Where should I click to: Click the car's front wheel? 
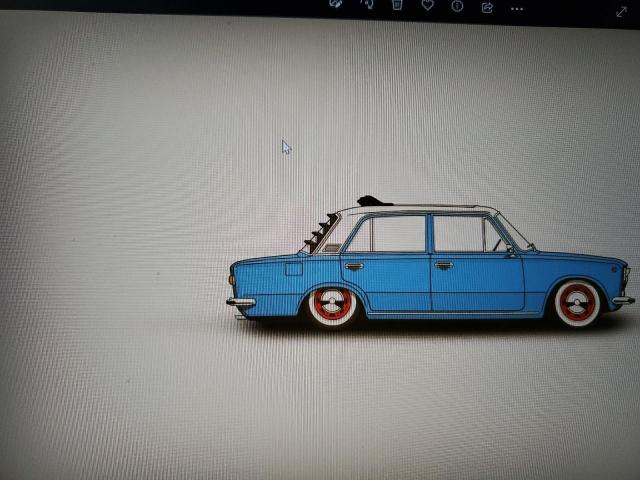[577, 303]
